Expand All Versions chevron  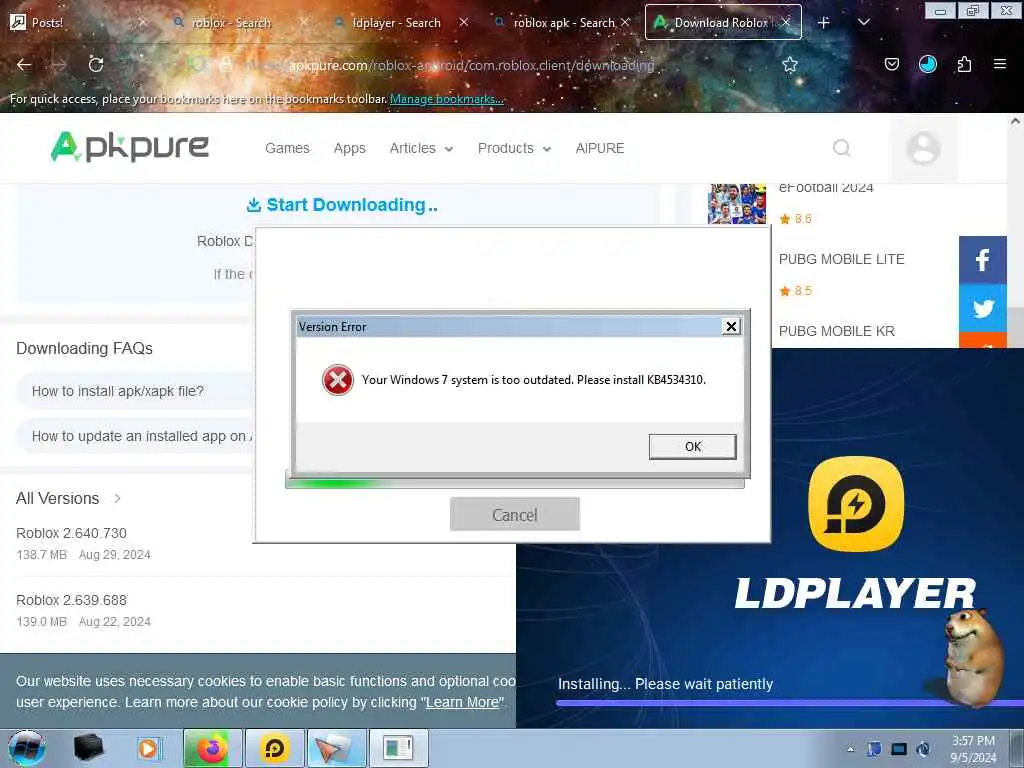[118, 498]
